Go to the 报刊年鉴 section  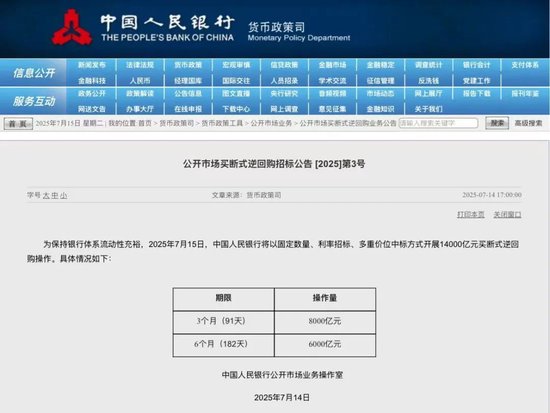pos(525,93)
